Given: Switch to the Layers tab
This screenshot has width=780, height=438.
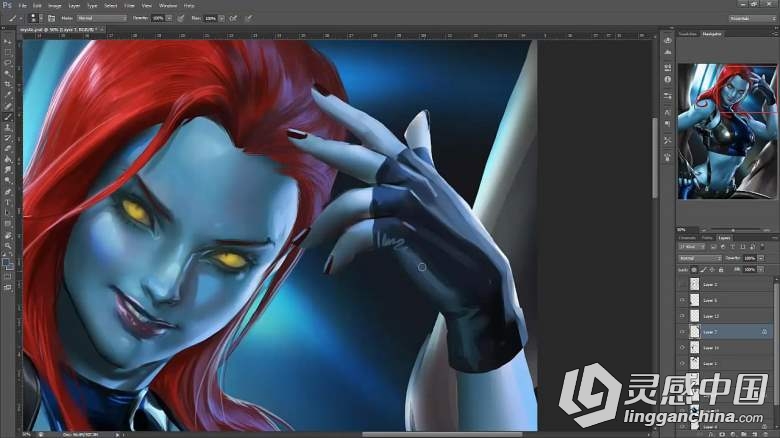Looking at the screenshot, I should coord(724,238).
